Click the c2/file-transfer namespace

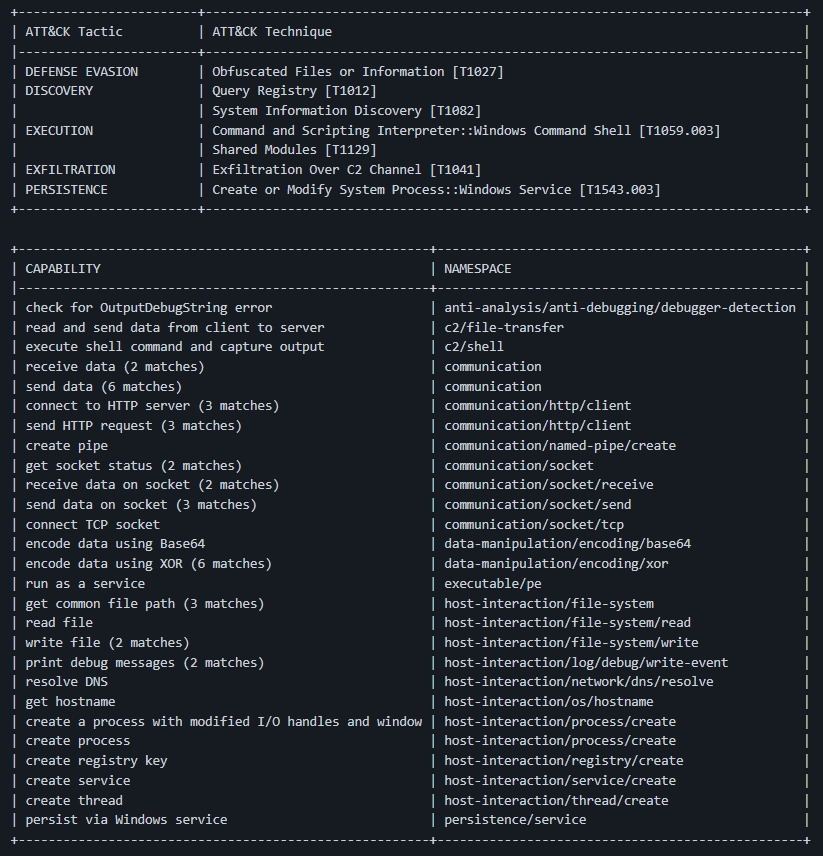coord(504,328)
